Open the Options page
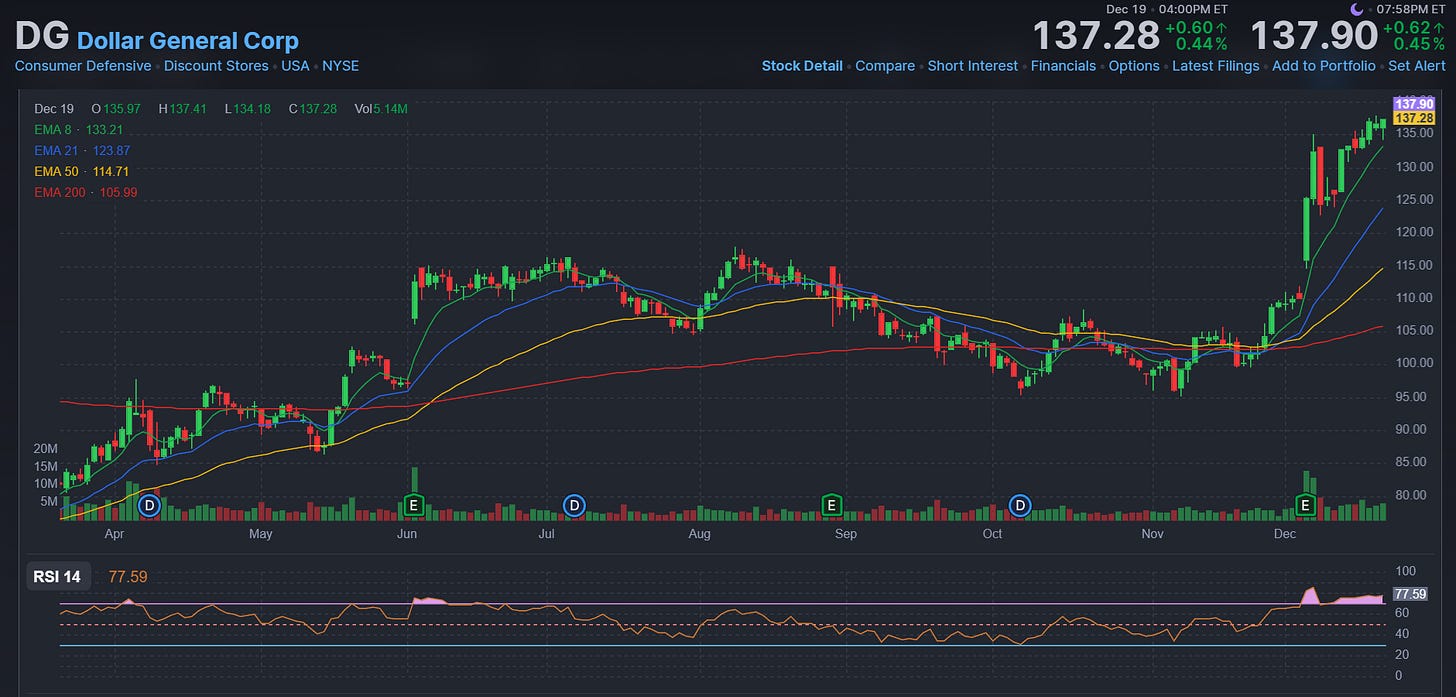Image resolution: width=1456 pixels, height=697 pixels. point(1134,66)
